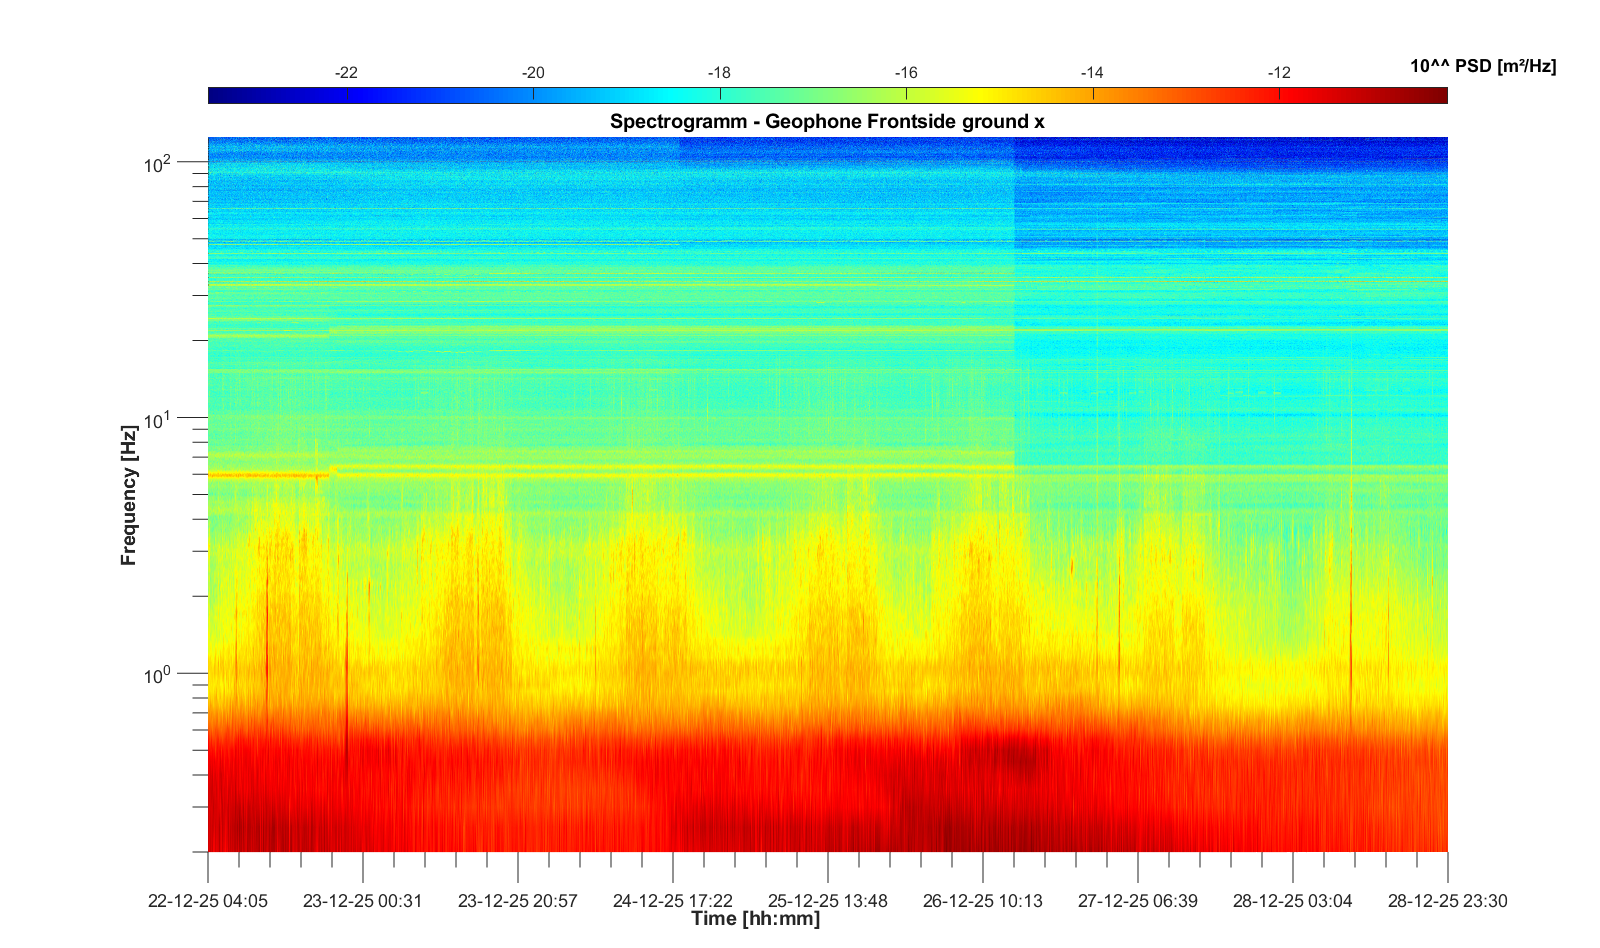Click the 10^2 frequency tick label
This screenshot has height=948, width=1600.
click(x=158, y=163)
